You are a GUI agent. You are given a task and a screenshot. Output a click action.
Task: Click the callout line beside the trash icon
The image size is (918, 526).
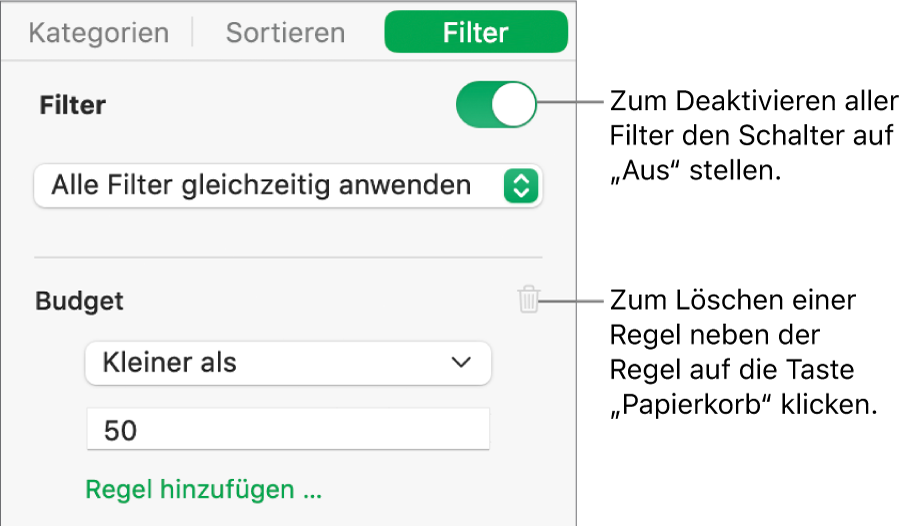click(x=572, y=299)
